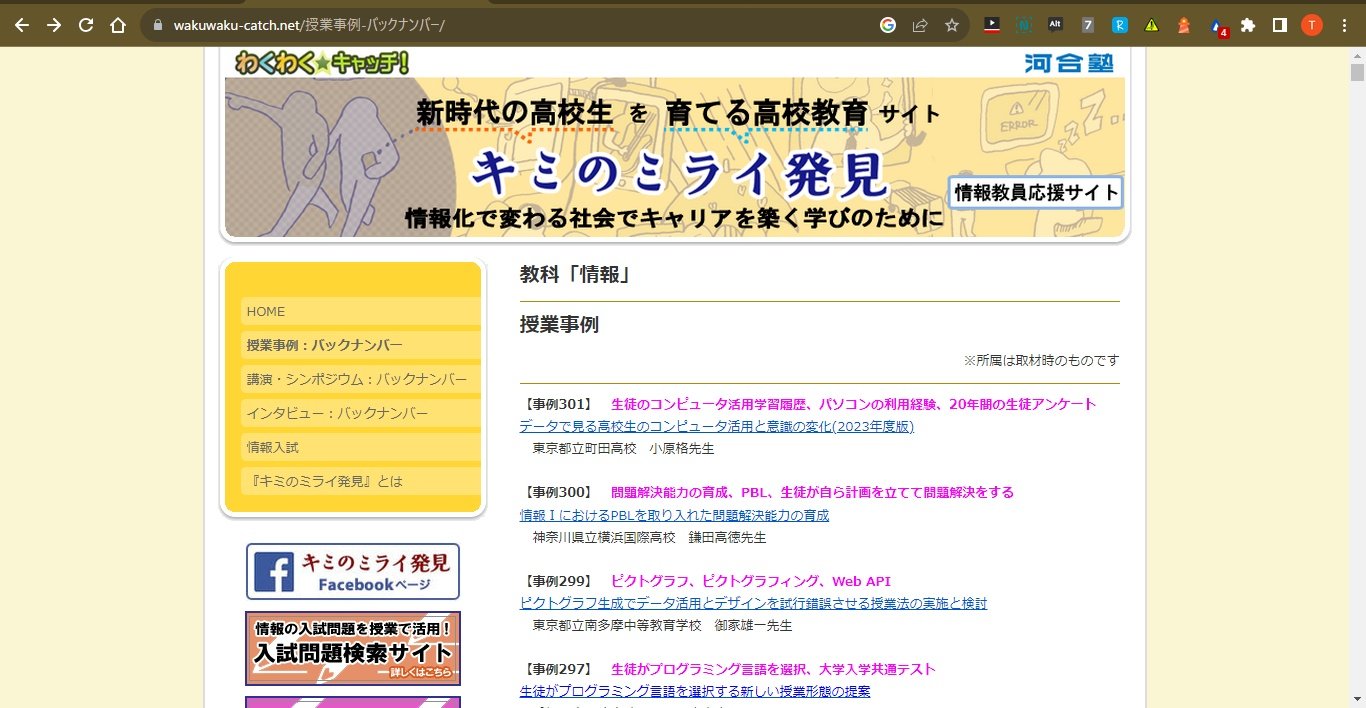Visit the キミのミライ発見 Facebook page banner
Screen dimensions: 1366x708
tap(352, 572)
